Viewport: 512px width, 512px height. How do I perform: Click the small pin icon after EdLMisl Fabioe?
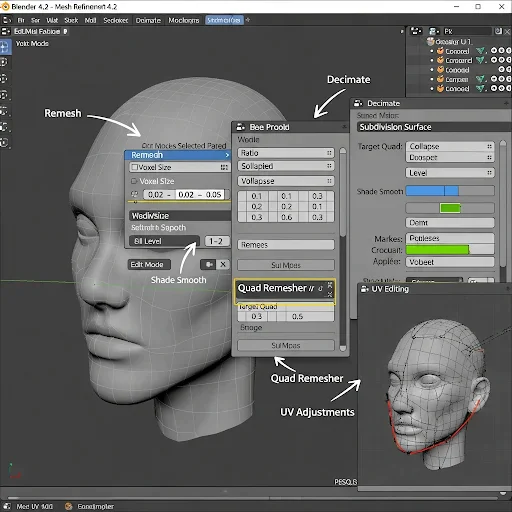(x=65, y=31)
